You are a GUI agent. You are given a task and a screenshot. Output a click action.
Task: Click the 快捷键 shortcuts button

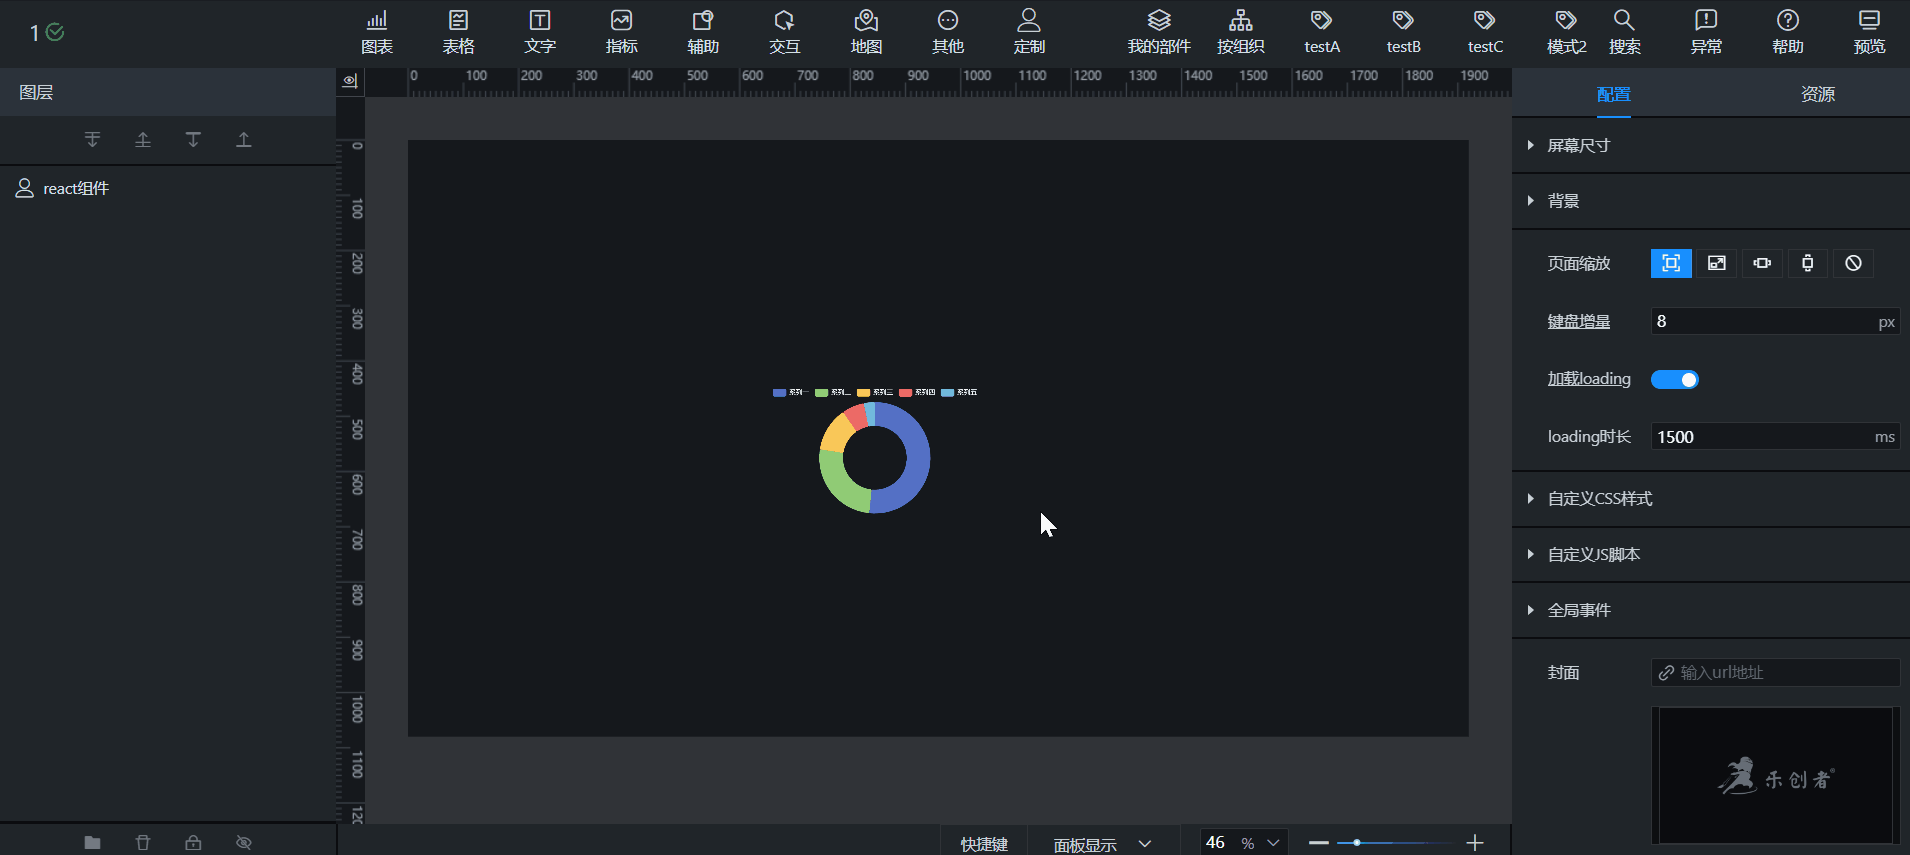click(984, 844)
